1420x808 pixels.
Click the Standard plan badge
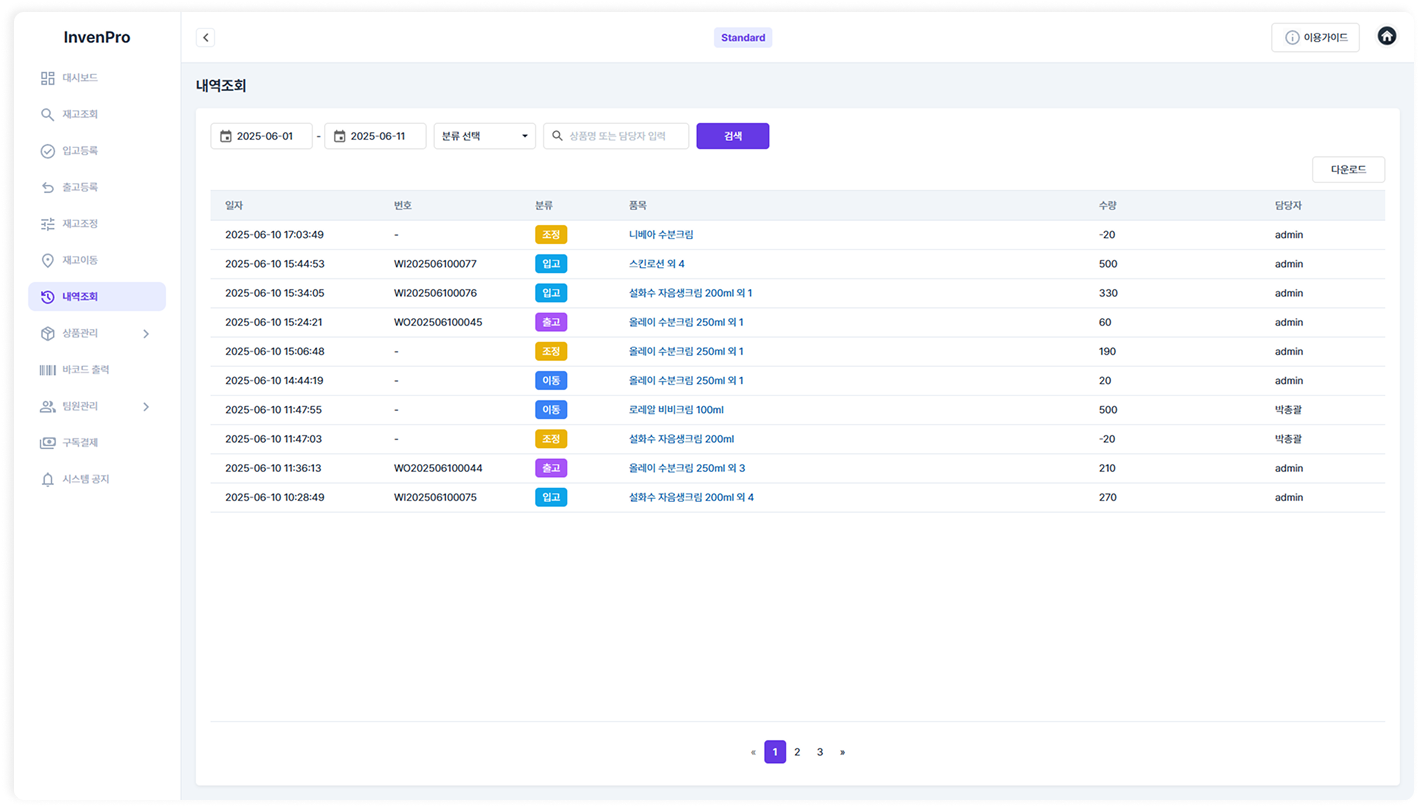pos(743,38)
